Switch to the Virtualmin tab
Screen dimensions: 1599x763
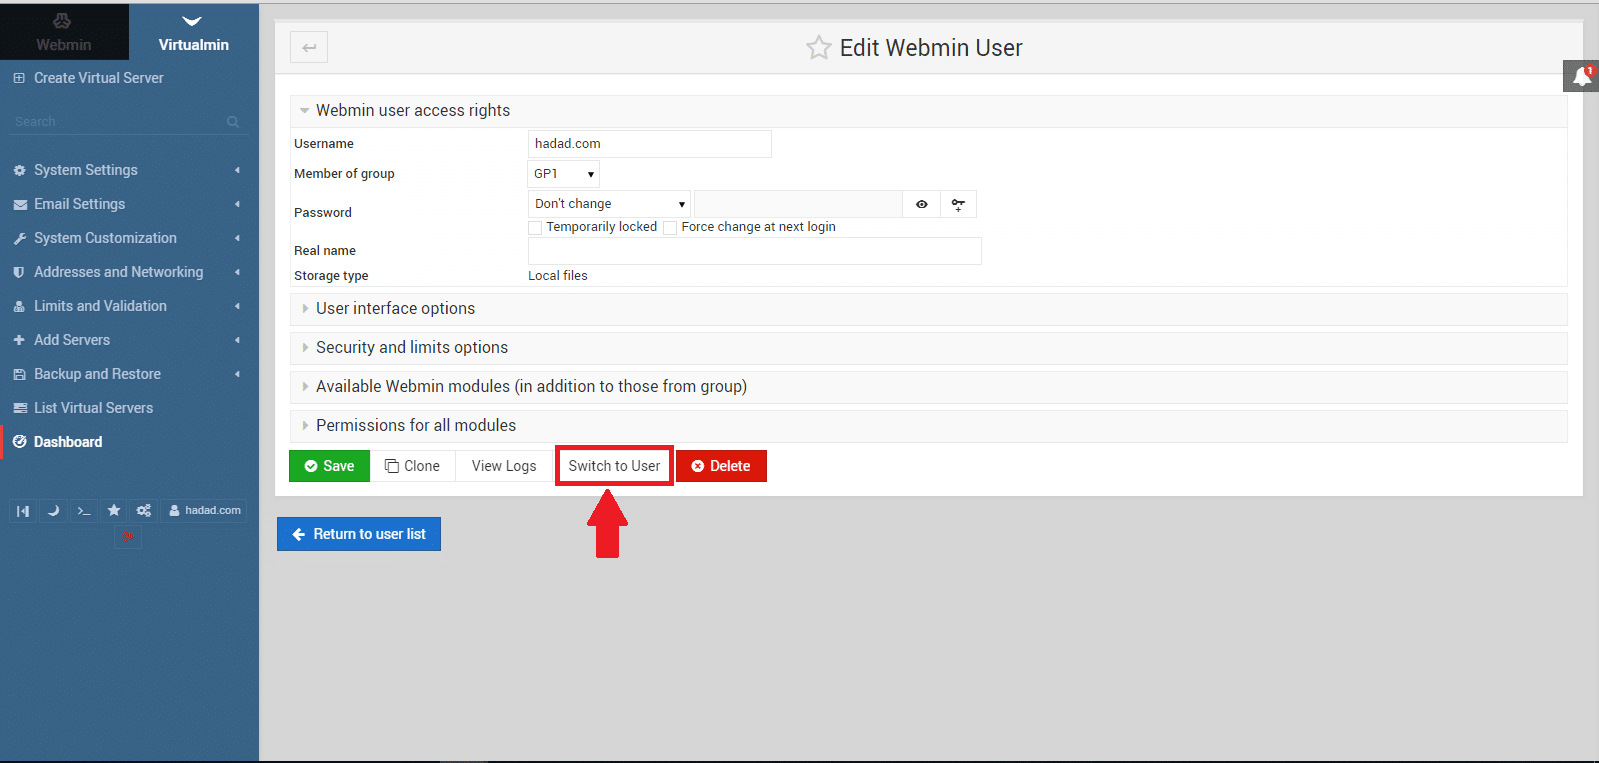coord(194,32)
